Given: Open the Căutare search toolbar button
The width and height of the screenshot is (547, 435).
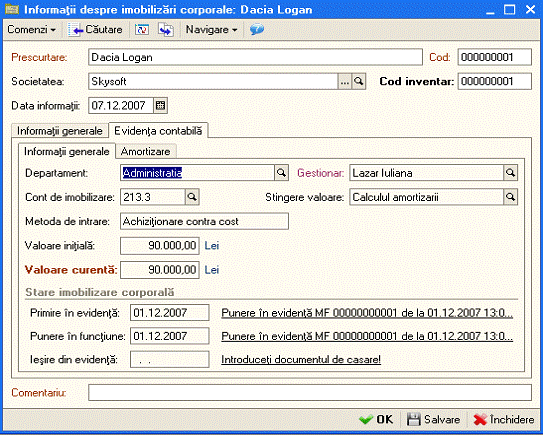Looking at the screenshot, I should [95, 30].
